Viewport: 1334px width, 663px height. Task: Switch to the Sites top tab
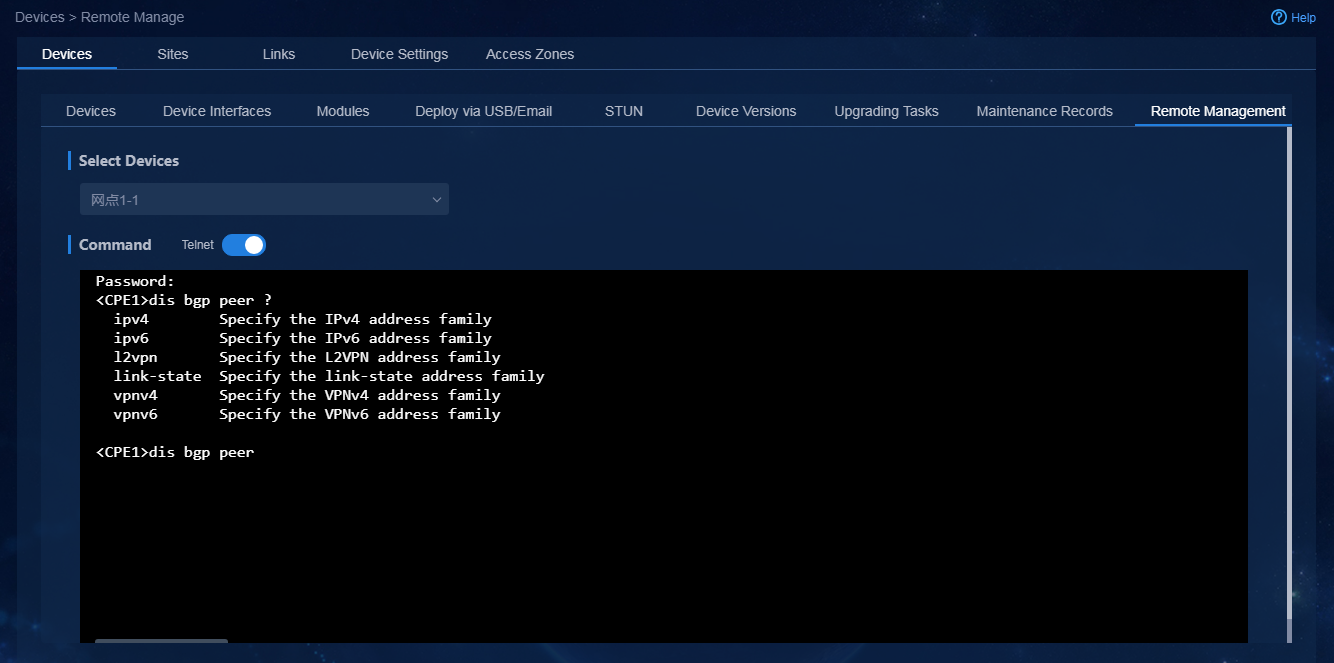click(173, 54)
